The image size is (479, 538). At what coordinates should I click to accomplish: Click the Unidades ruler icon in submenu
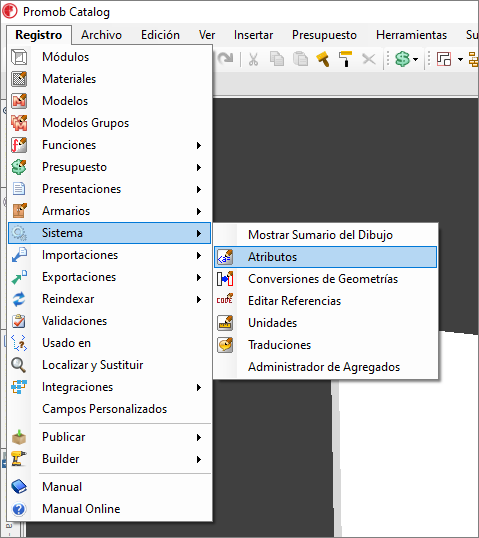[x=225, y=323]
